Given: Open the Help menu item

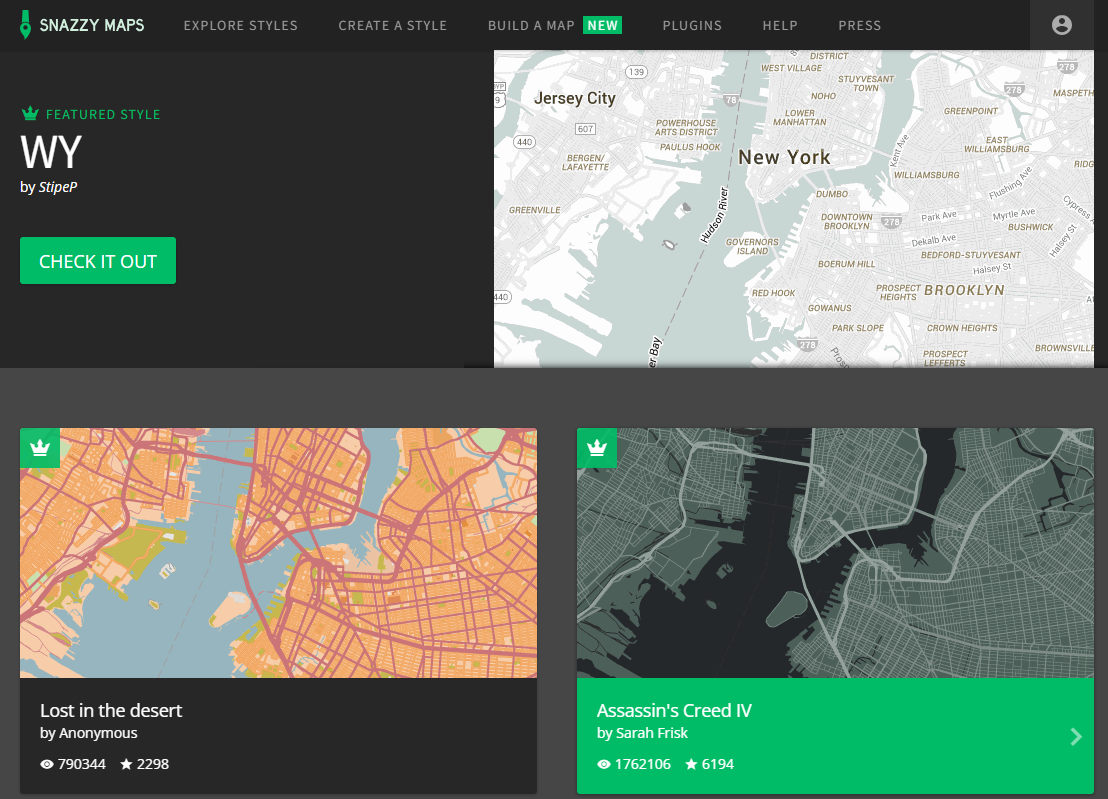Looking at the screenshot, I should point(779,25).
